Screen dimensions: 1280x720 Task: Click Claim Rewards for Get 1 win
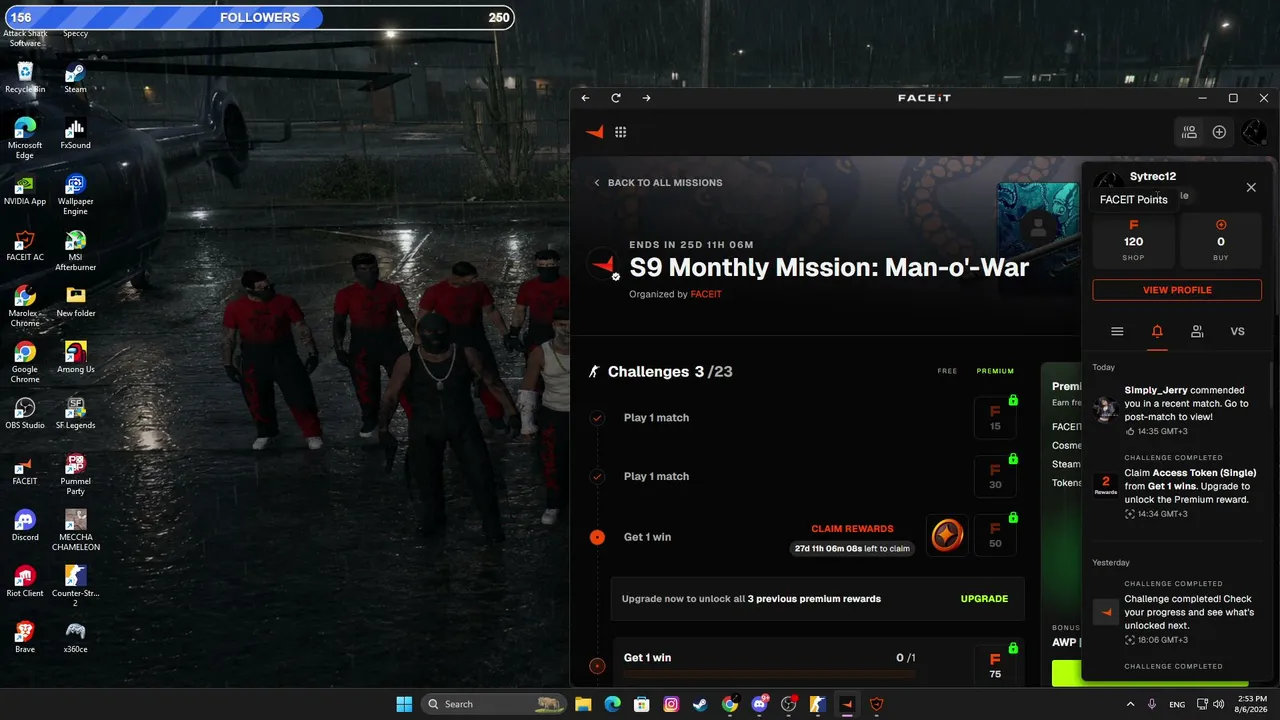coord(852,529)
